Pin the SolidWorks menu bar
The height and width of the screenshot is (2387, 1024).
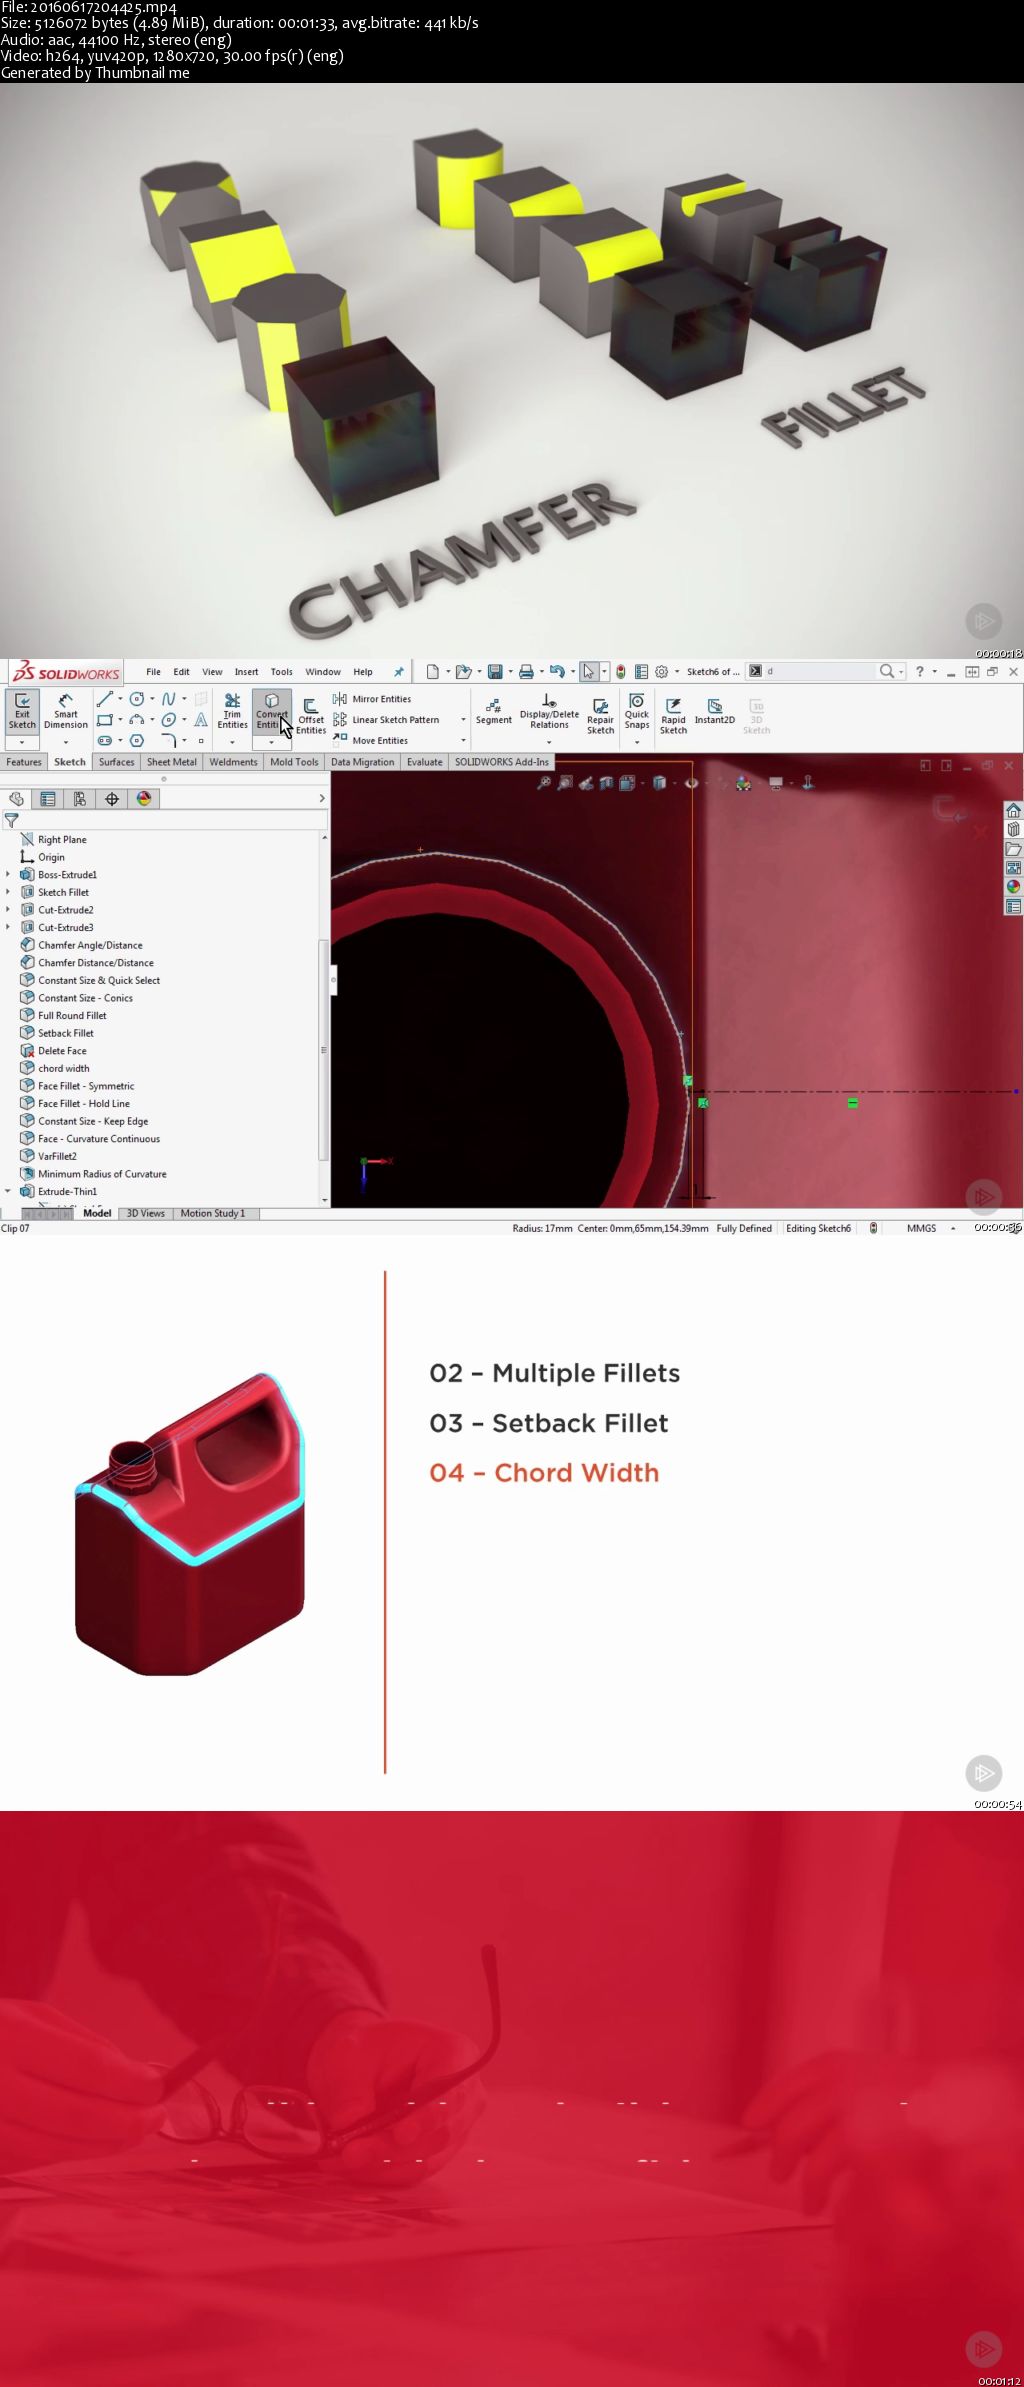[399, 672]
